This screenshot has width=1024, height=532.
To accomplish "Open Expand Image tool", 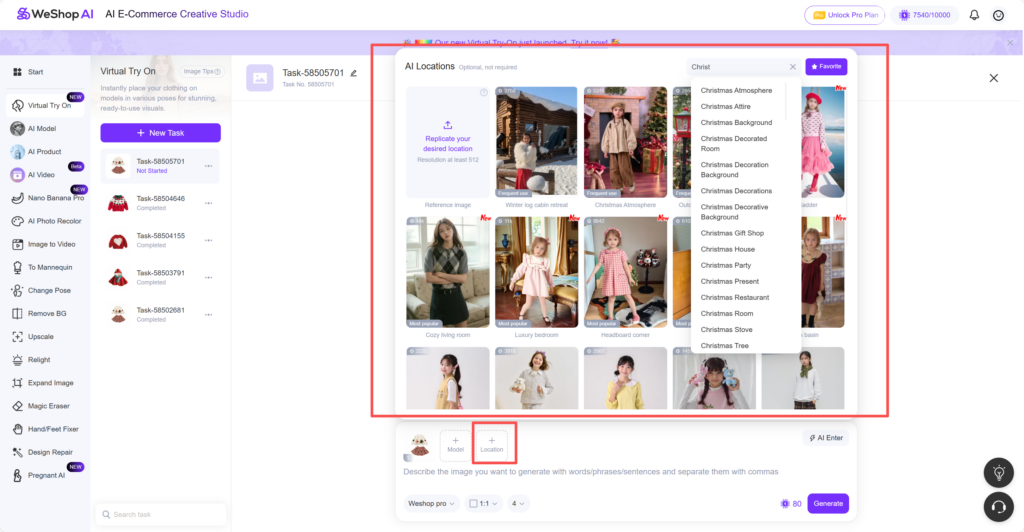I will [44, 383].
